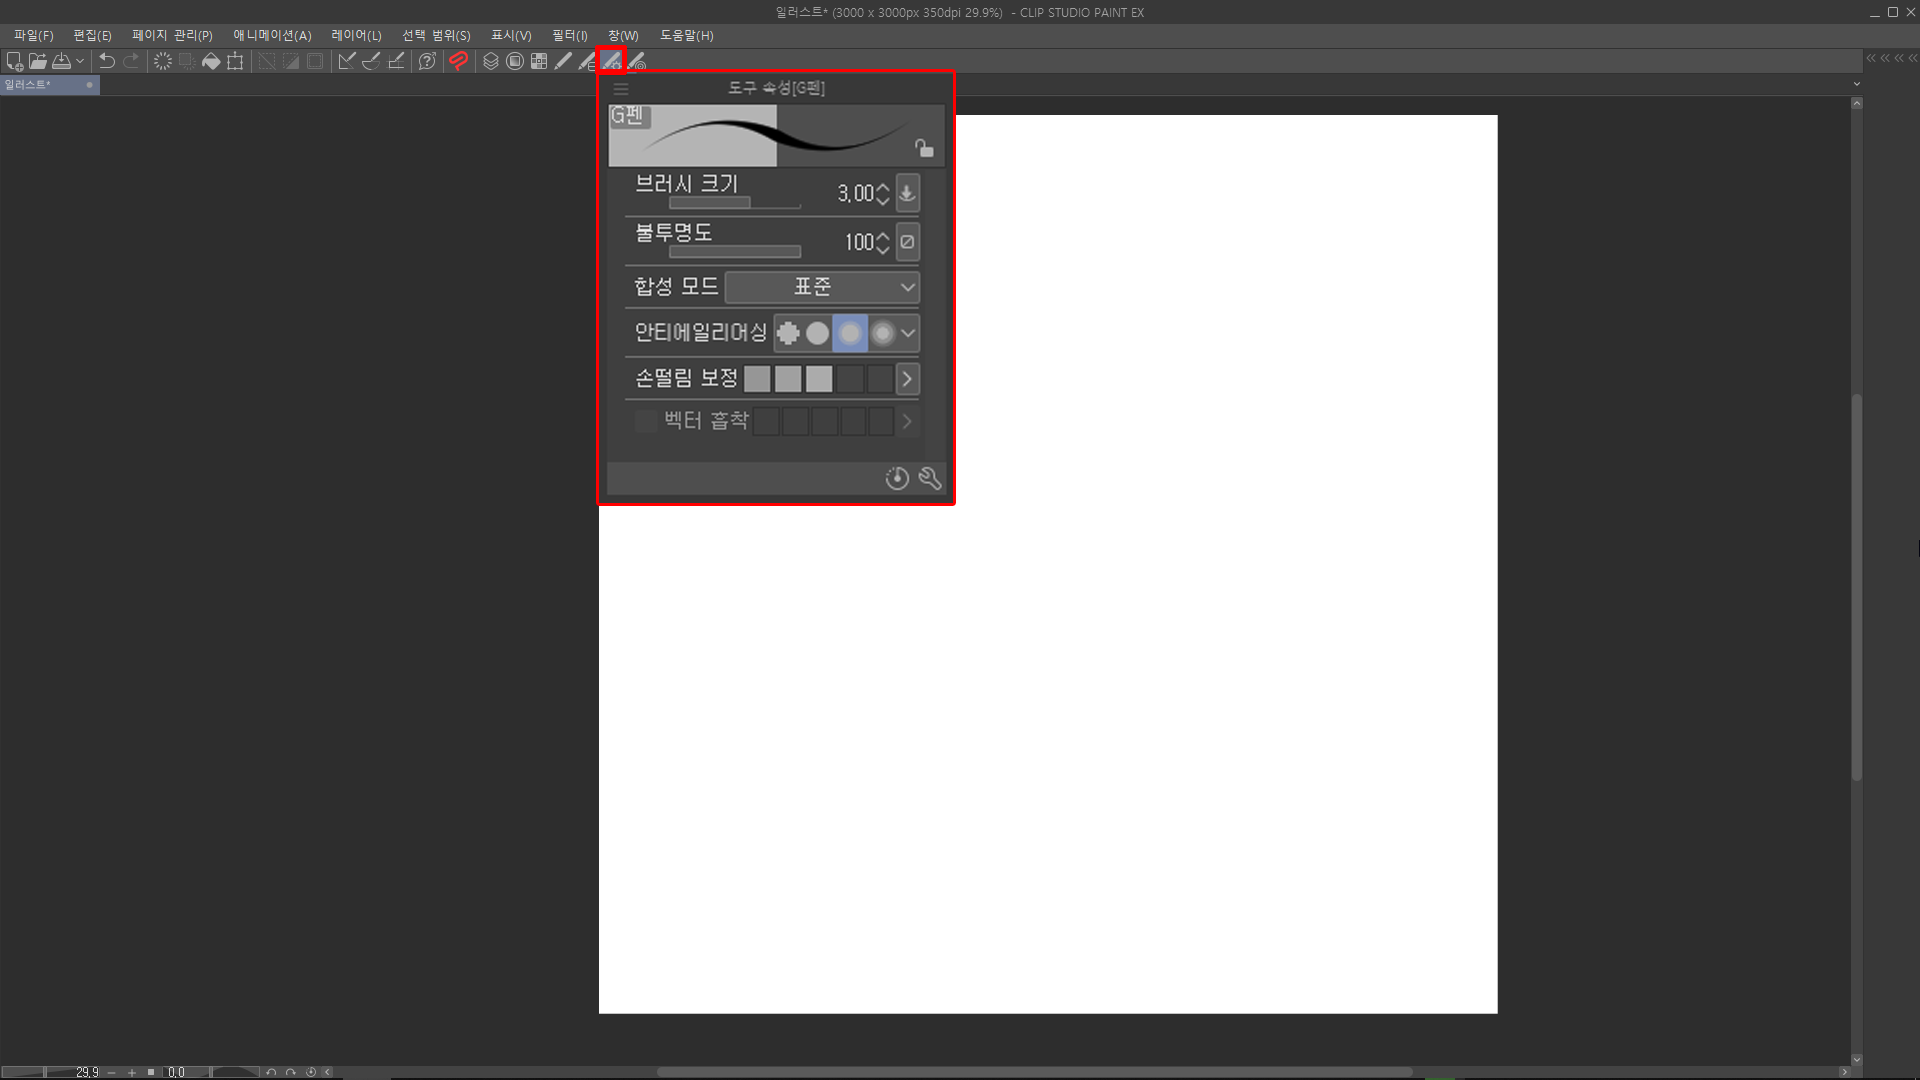The height and width of the screenshot is (1080, 1920).
Task: Toggle the brush stroke preview lock icon
Action: [924, 148]
